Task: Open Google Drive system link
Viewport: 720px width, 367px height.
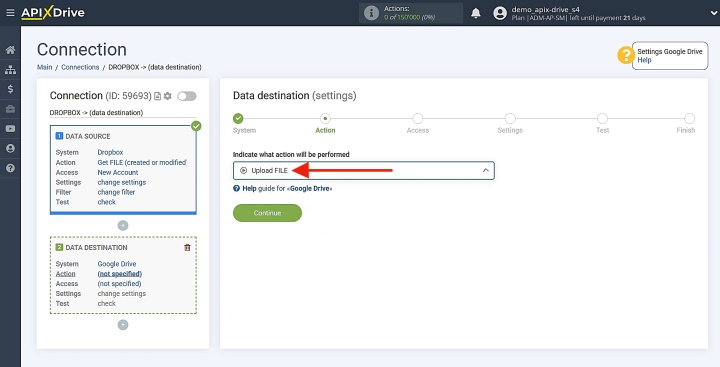Action: click(117, 264)
